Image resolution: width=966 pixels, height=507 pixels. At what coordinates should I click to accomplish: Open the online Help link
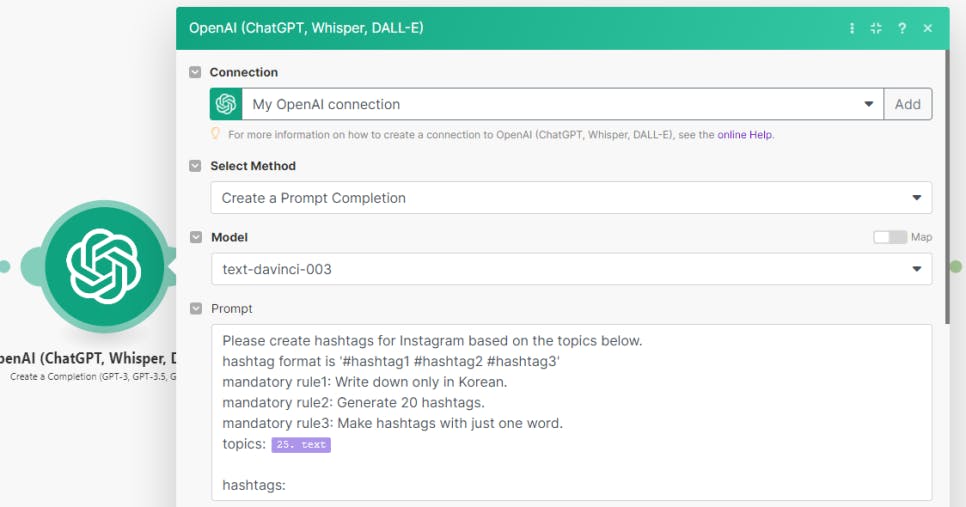[745, 135]
